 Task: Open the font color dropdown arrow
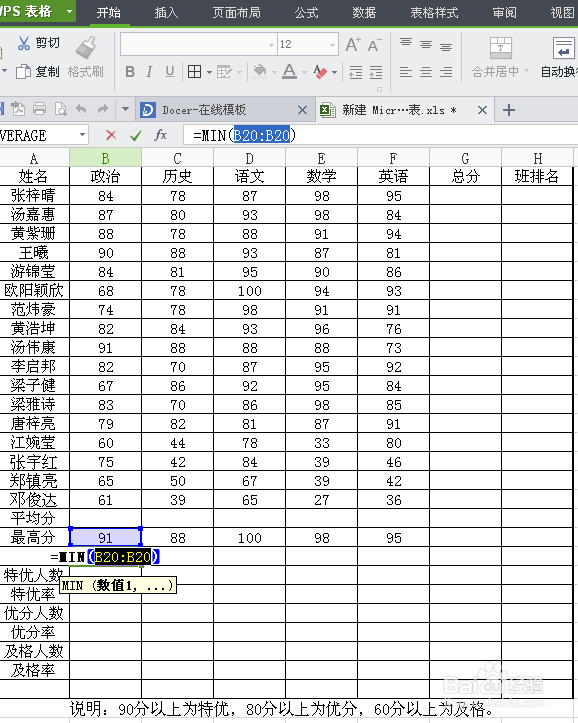point(304,72)
